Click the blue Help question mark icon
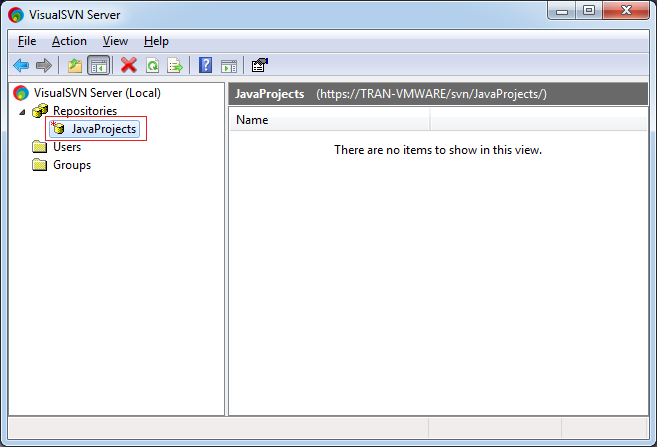 coord(205,65)
